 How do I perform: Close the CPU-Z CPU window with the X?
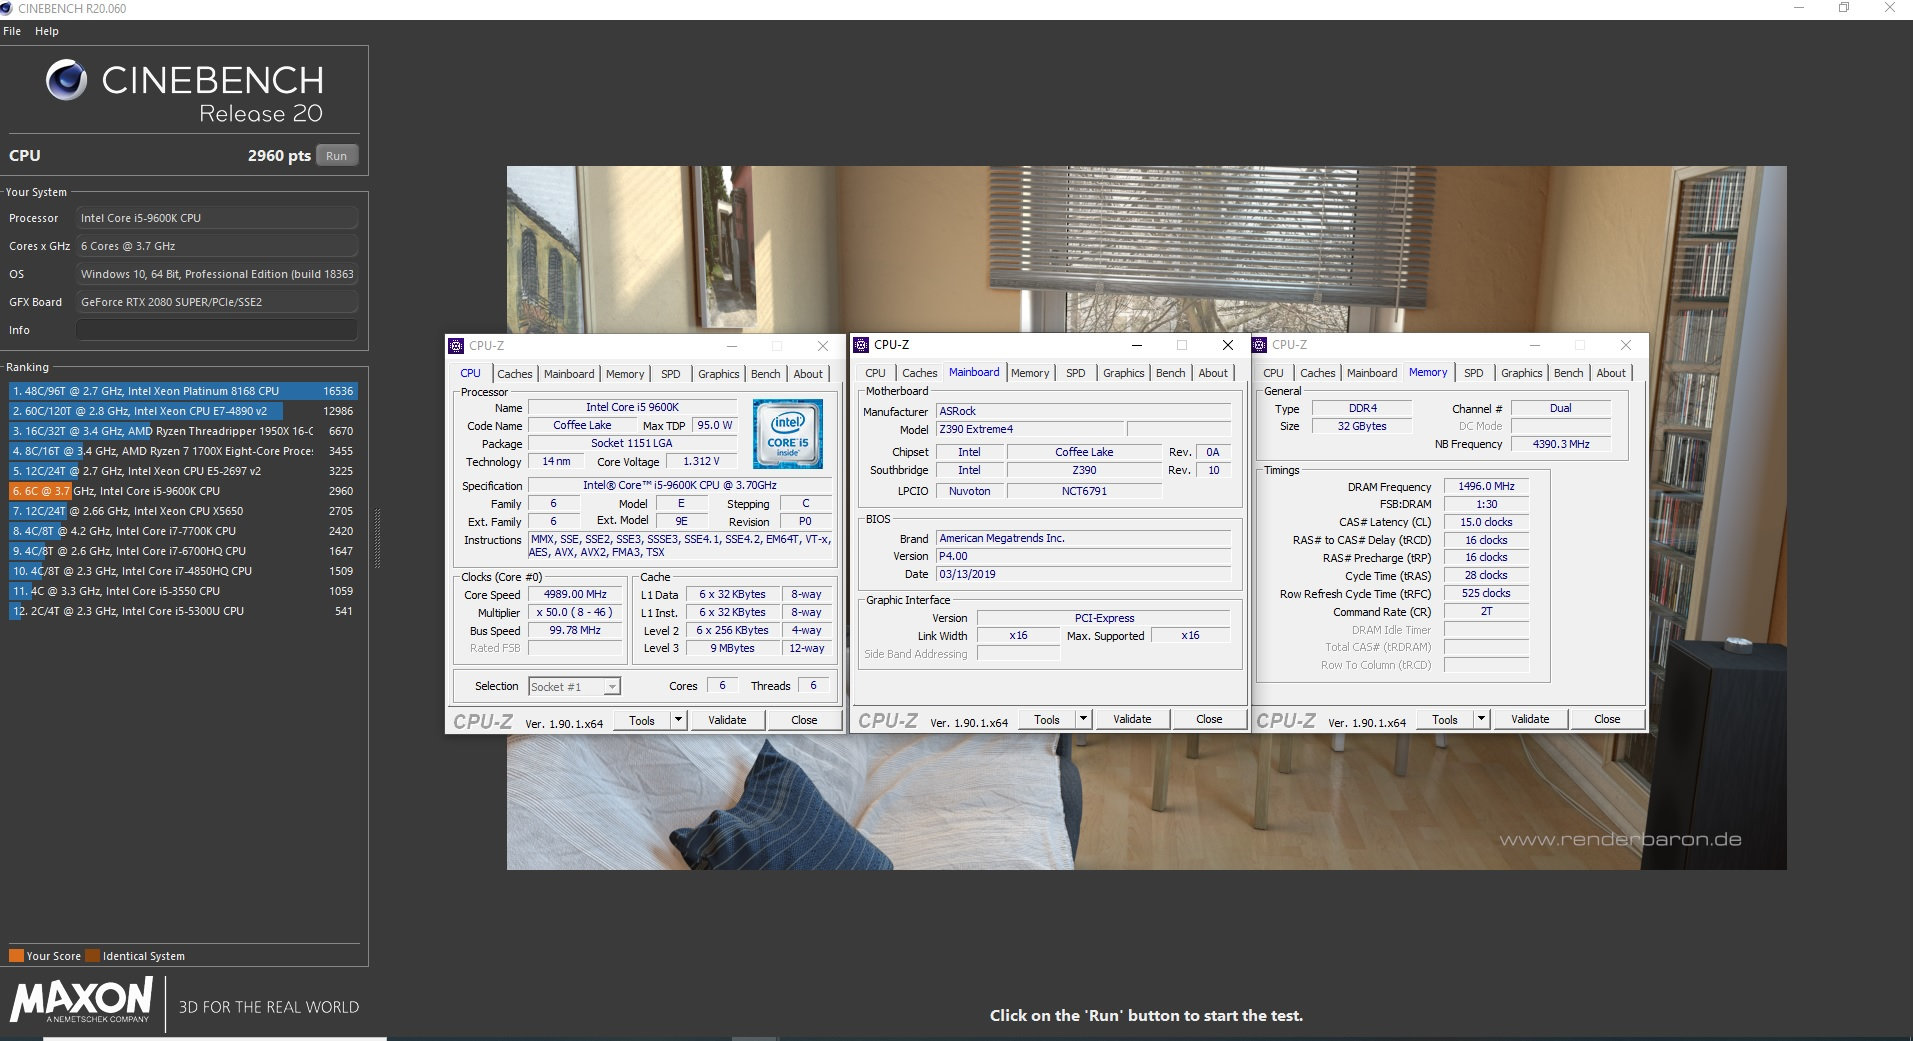(x=823, y=346)
